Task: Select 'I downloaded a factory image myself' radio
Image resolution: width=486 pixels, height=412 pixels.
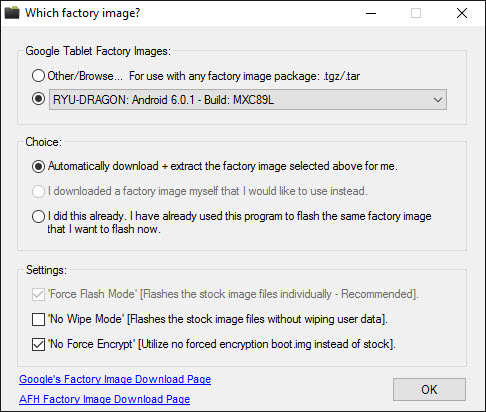Action: 38,191
